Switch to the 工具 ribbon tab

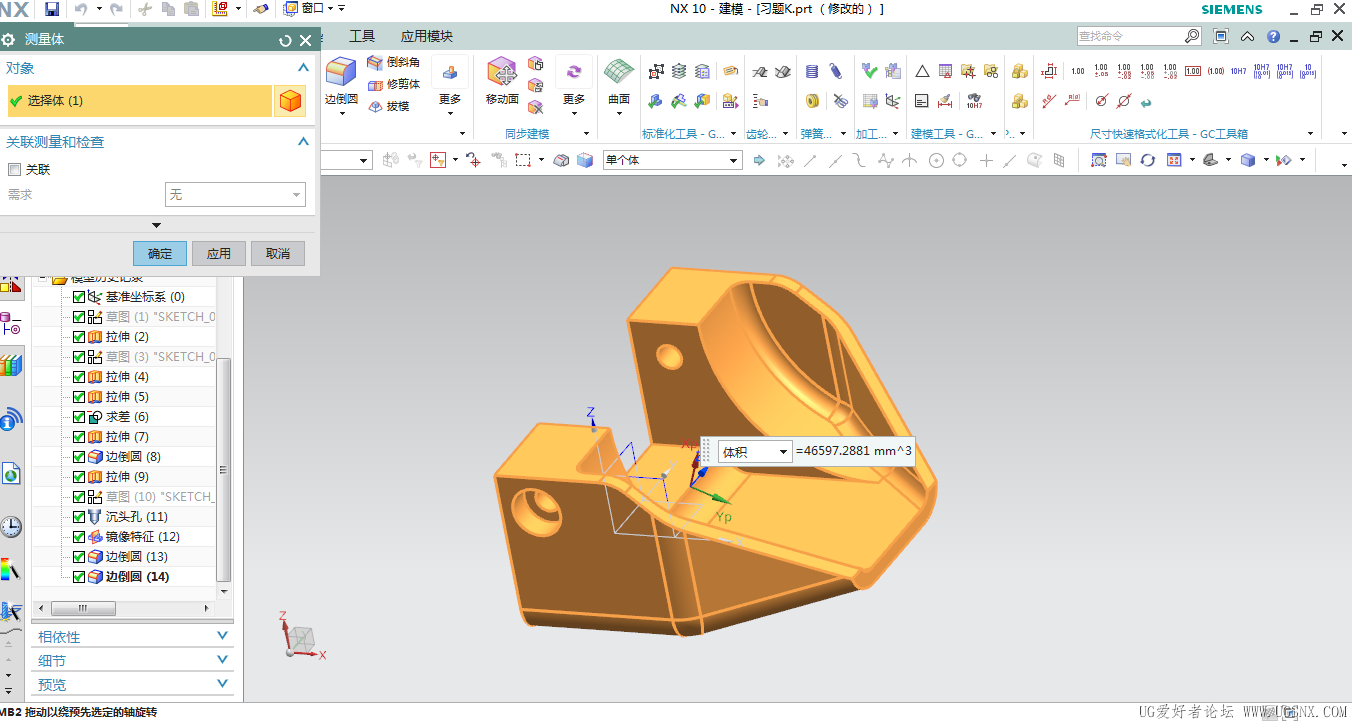pos(362,36)
